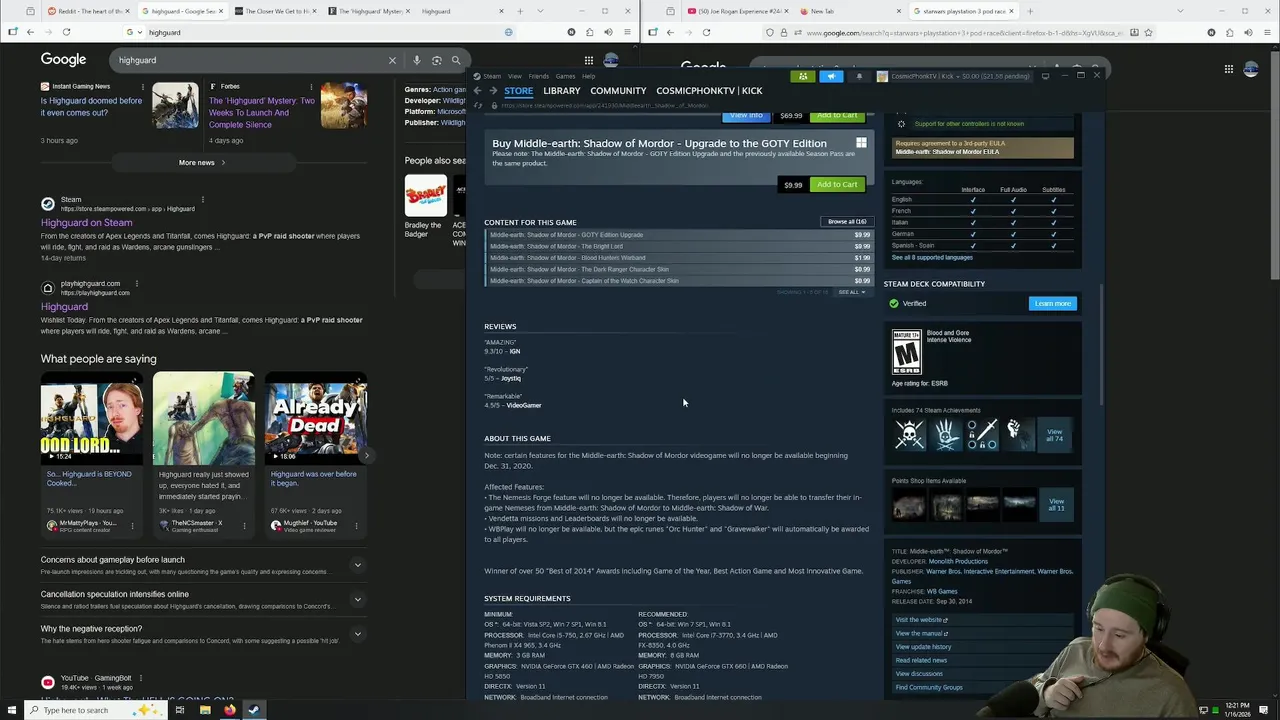The image size is (1280, 720).
Task: Open the Google apps grid in left browser
Action: click(588, 60)
